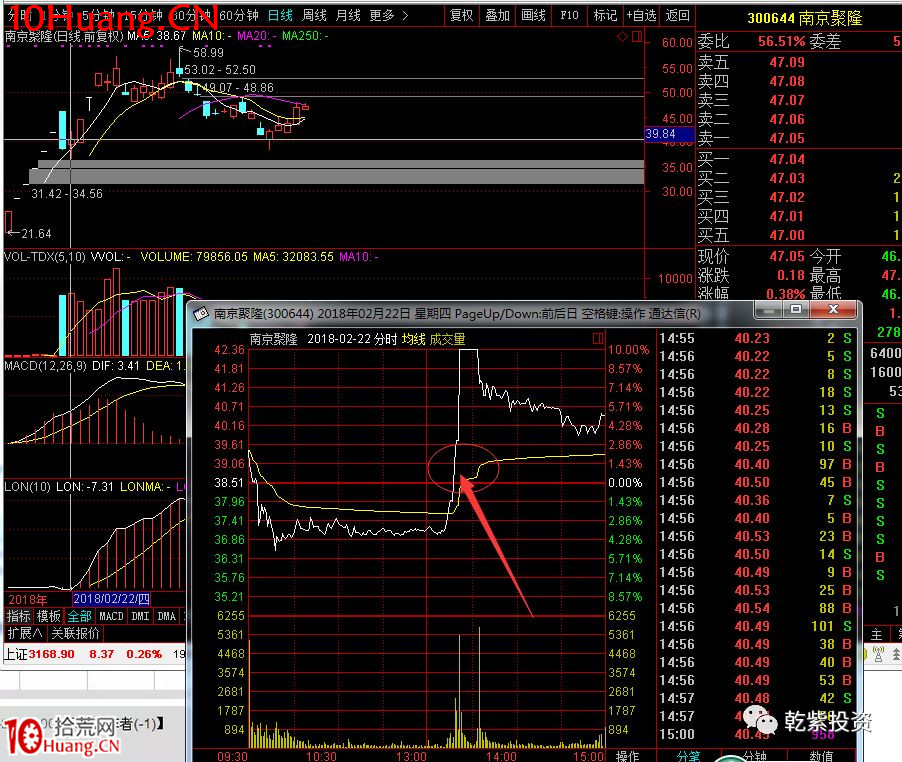This screenshot has height=762, width=902.
Task: Click 卖五 price 47.09
Action: click(x=787, y=62)
